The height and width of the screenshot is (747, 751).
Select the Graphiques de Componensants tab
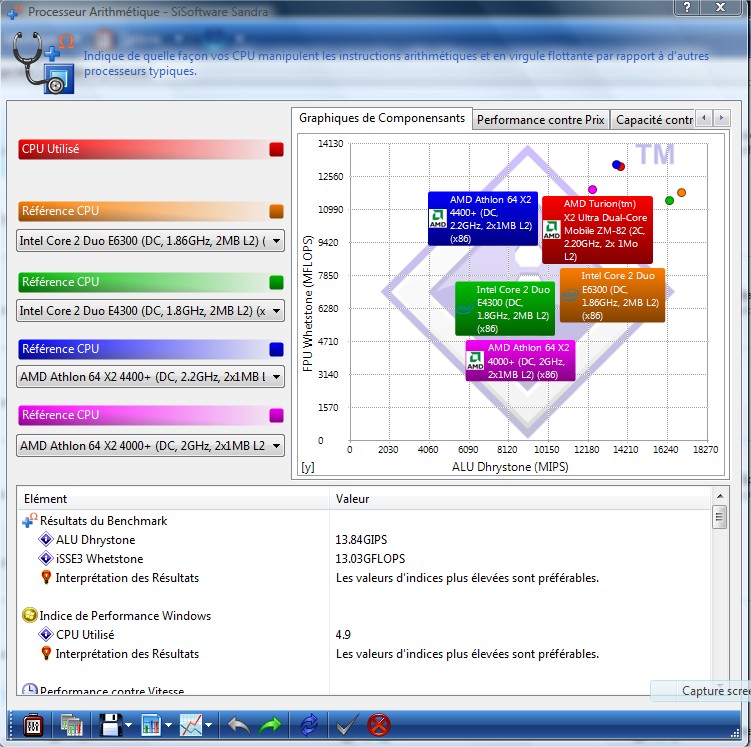pos(382,118)
